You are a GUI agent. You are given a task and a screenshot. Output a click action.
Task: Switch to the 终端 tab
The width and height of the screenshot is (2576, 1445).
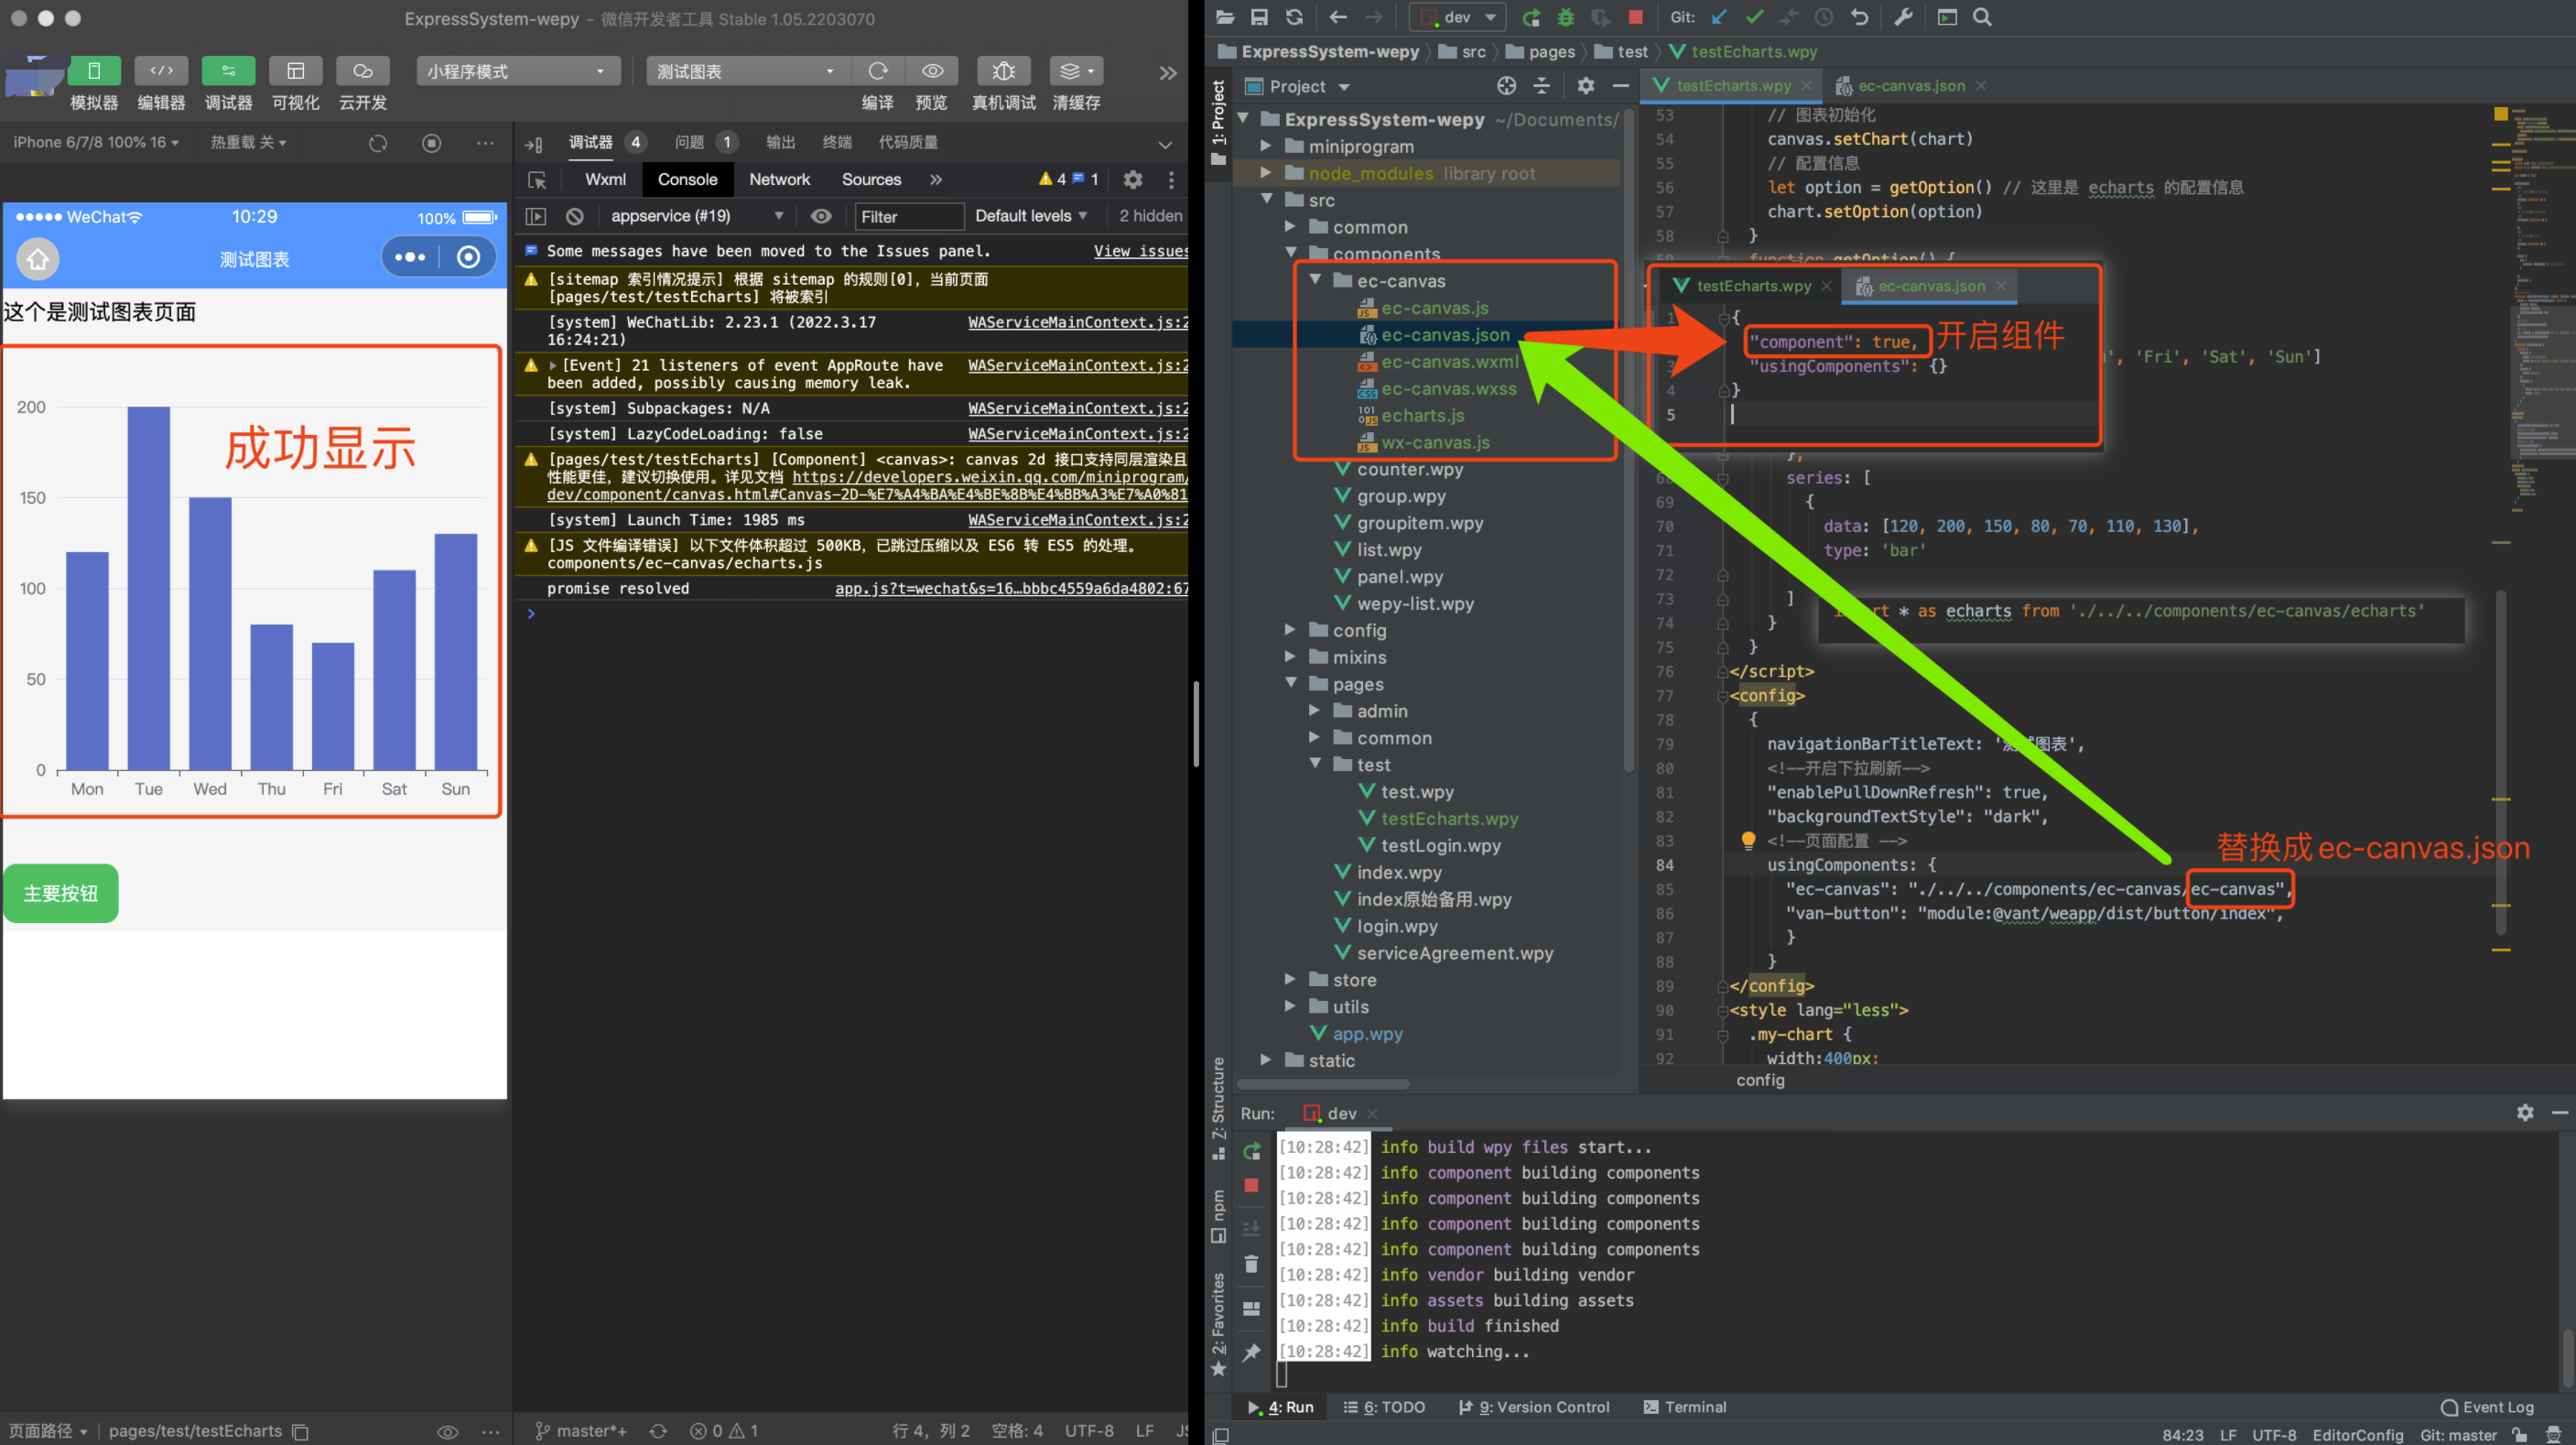tap(837, 143)
